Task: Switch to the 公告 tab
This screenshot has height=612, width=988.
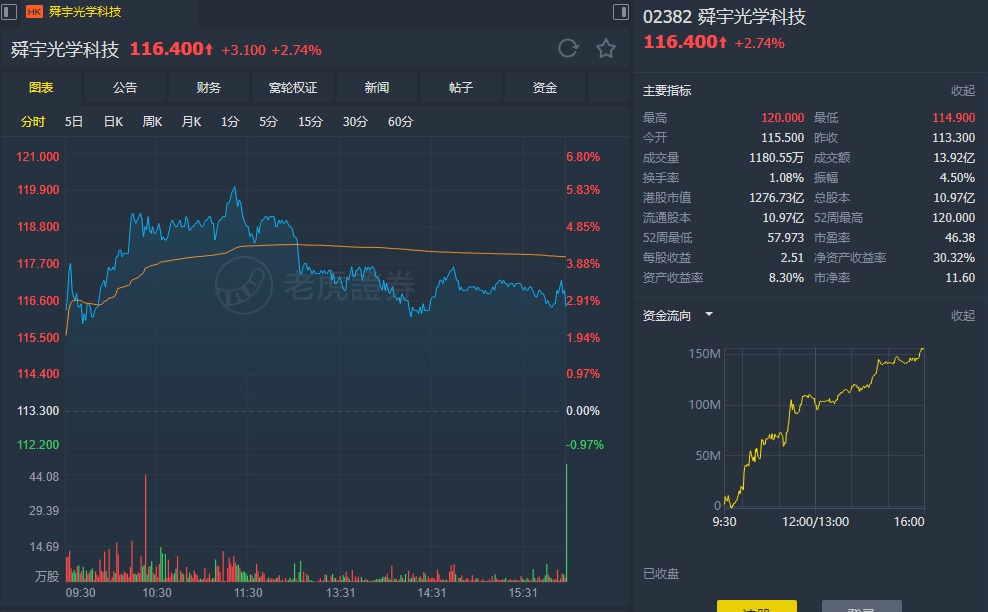Action: click(x=125, y=88)
